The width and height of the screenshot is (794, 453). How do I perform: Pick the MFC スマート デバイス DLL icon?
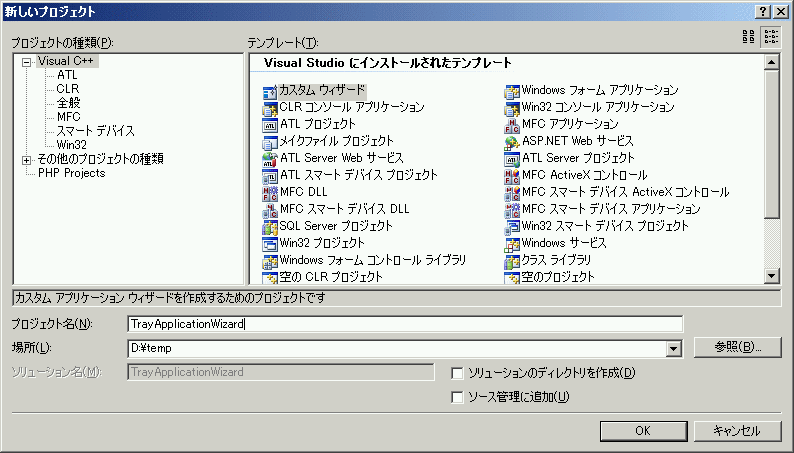click(270, 211)
